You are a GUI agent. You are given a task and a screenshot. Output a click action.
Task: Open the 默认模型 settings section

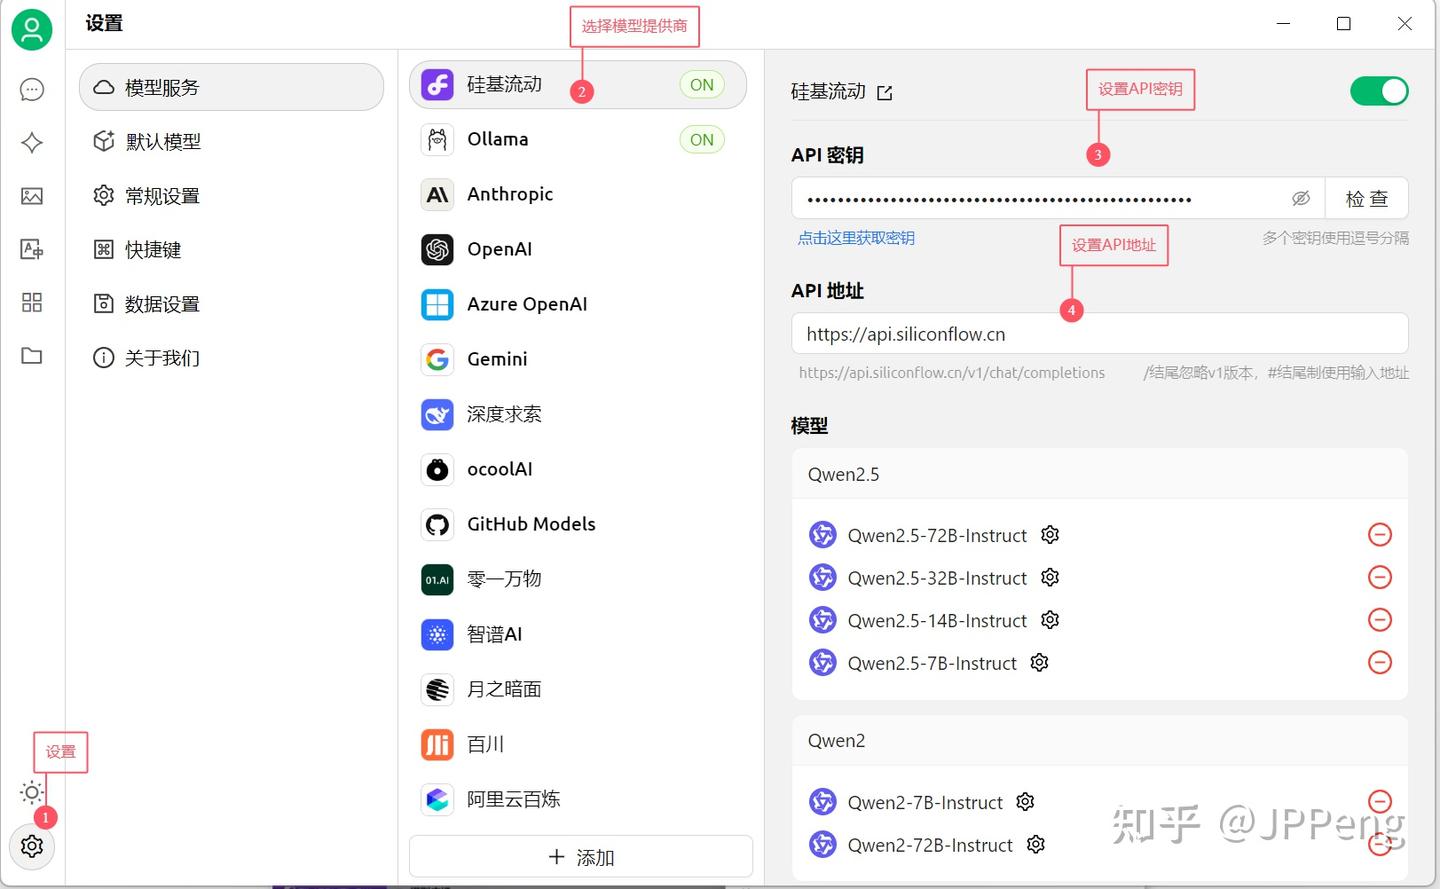(231, 142)
